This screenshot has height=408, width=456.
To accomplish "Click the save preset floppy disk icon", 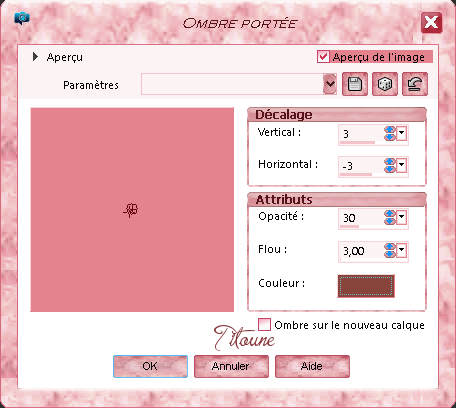I will 355,84.
